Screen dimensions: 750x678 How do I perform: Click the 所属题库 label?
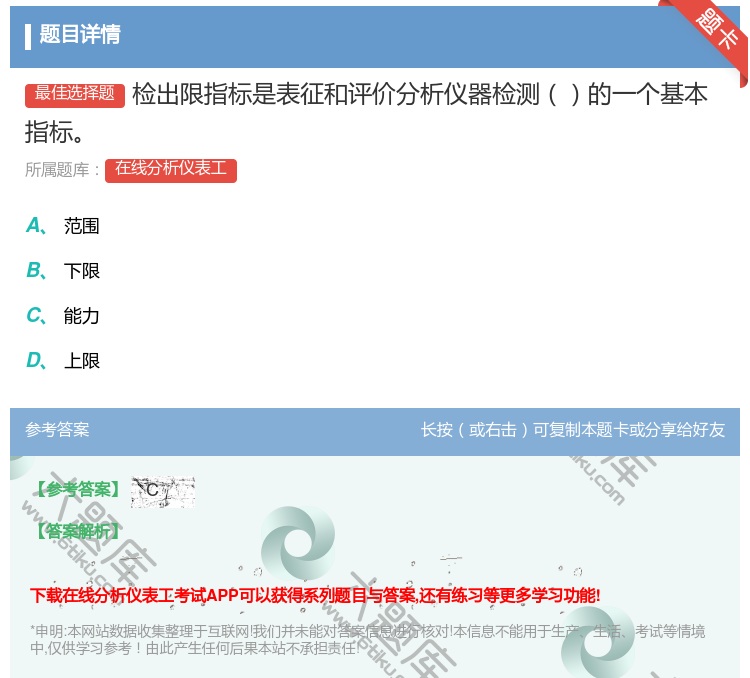pos(62,170)
